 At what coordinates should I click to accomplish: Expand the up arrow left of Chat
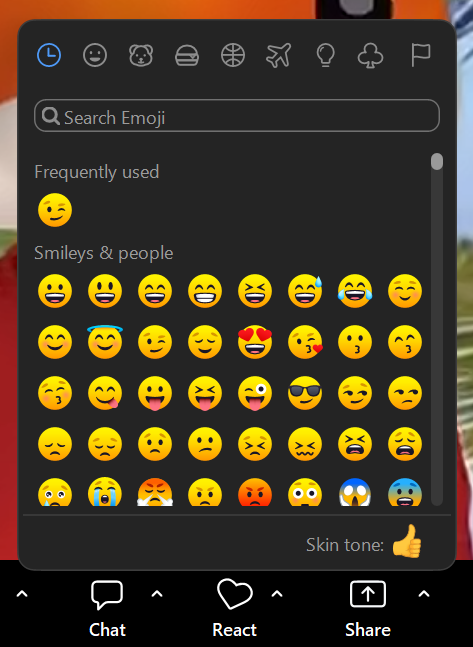[22, 594]
